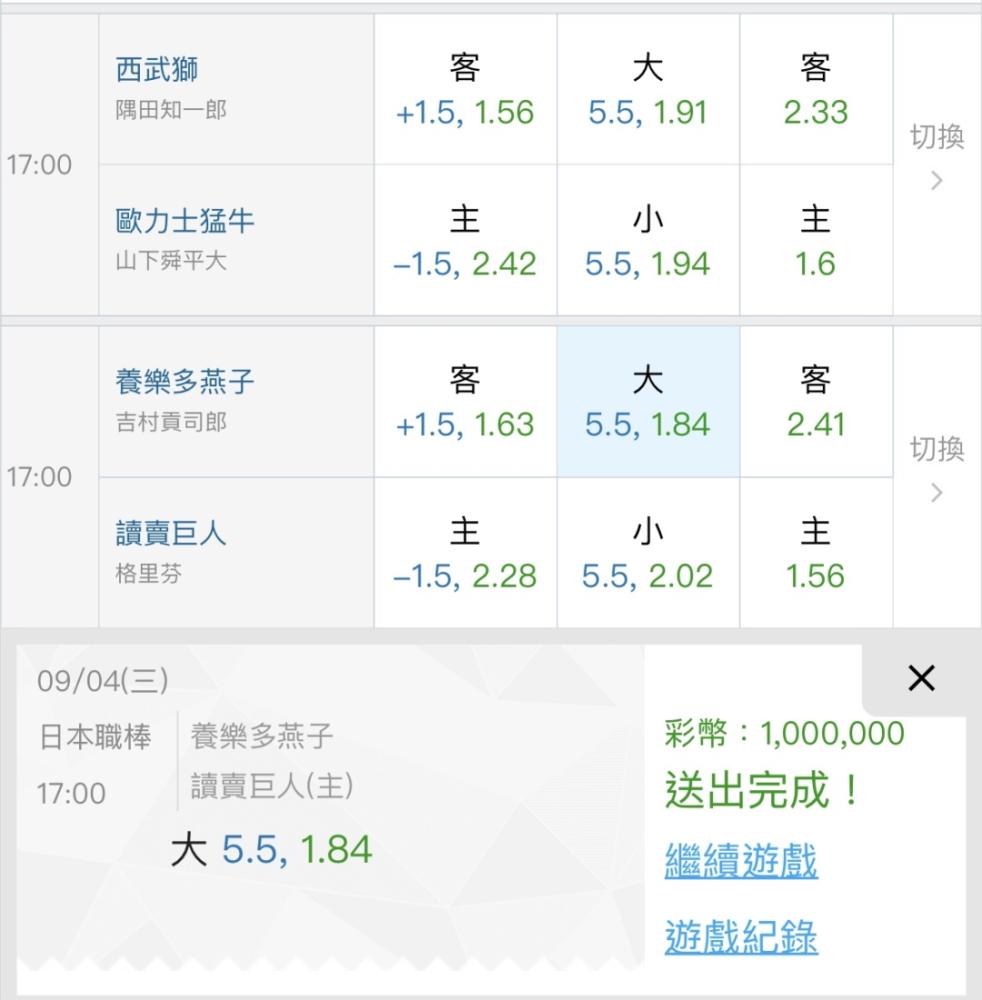Select 歐力士猛牛 主 -1.5, 2.42 handicap
This screenshot has width=982, height=1000.
point(465,240)
